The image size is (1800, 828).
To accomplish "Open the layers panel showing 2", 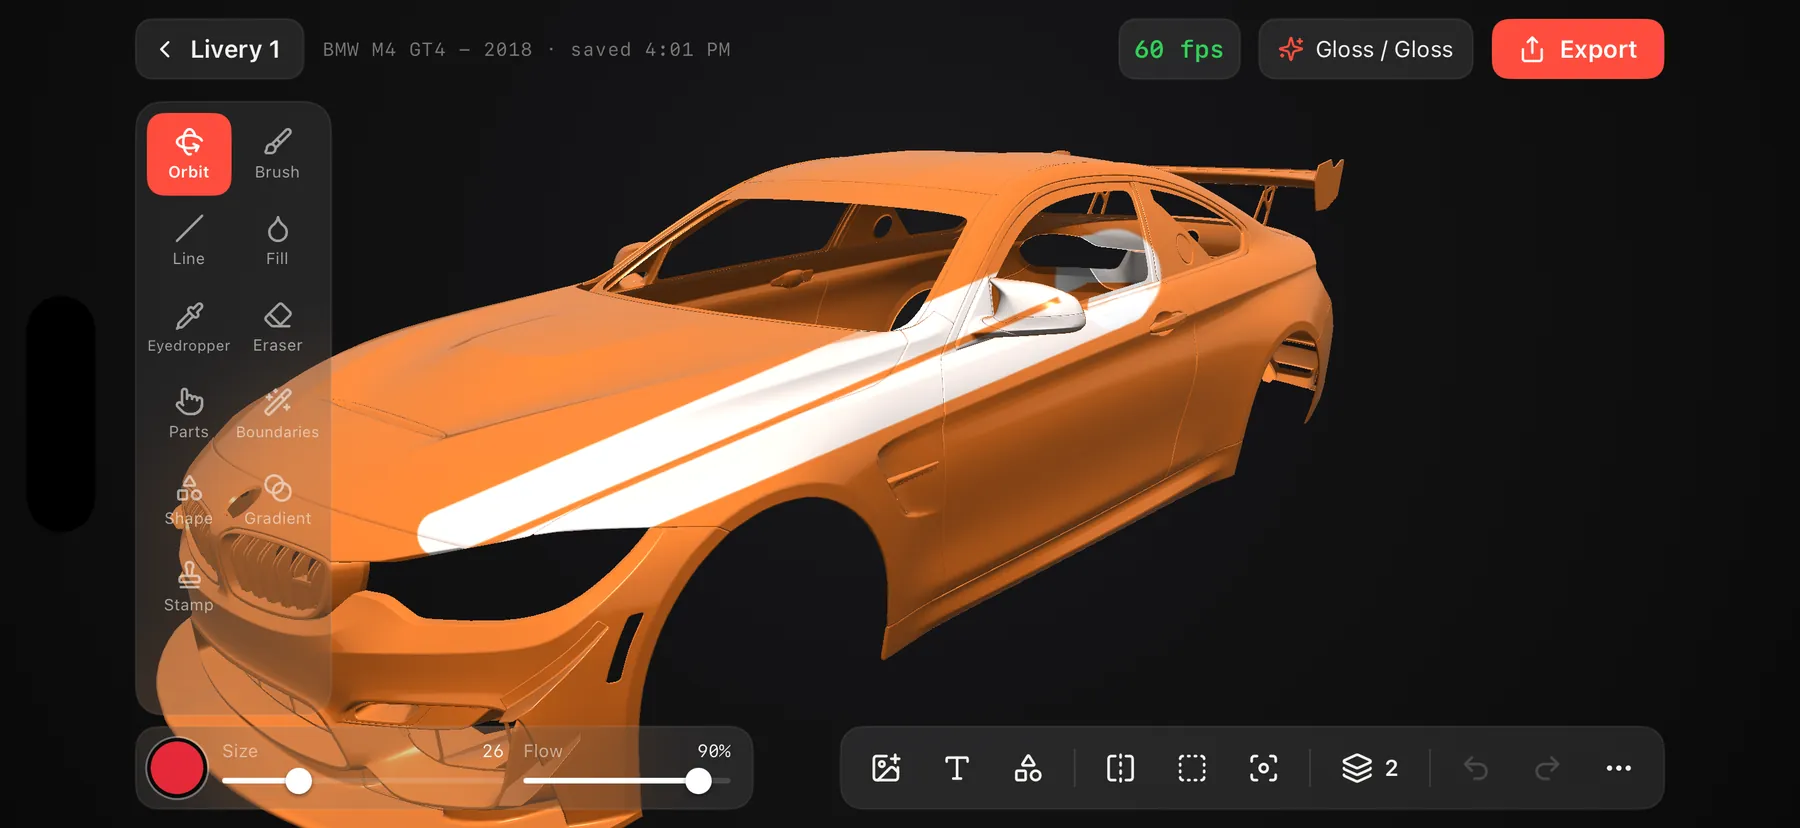I will click(1370, 768).
